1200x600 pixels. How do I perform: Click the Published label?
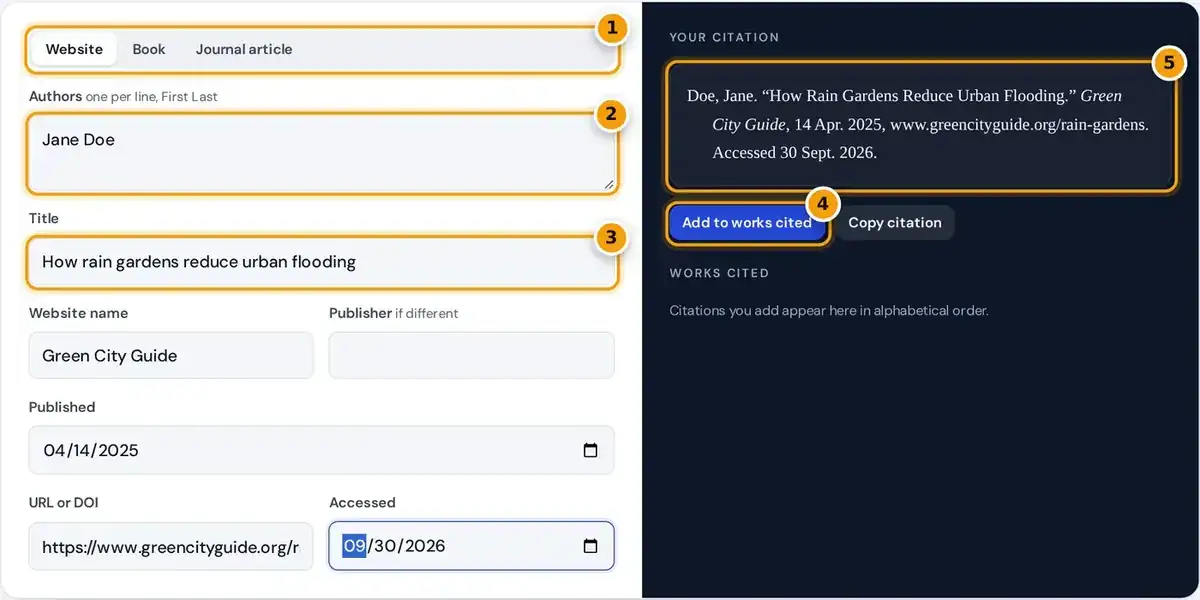pos(62,407)
